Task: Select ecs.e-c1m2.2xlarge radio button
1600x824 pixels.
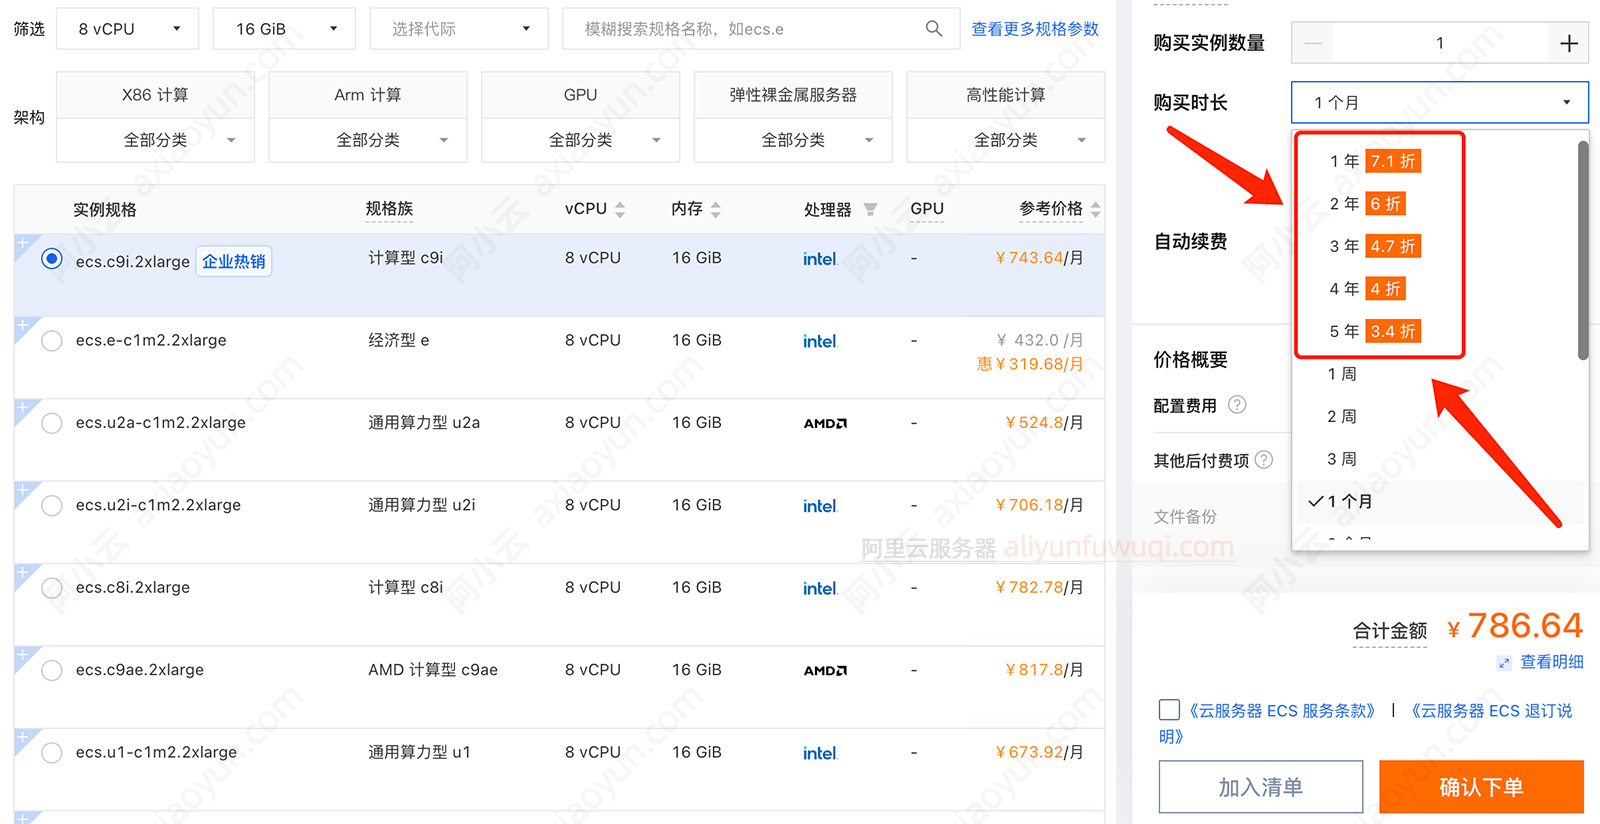Action: [x=52, y=341]
